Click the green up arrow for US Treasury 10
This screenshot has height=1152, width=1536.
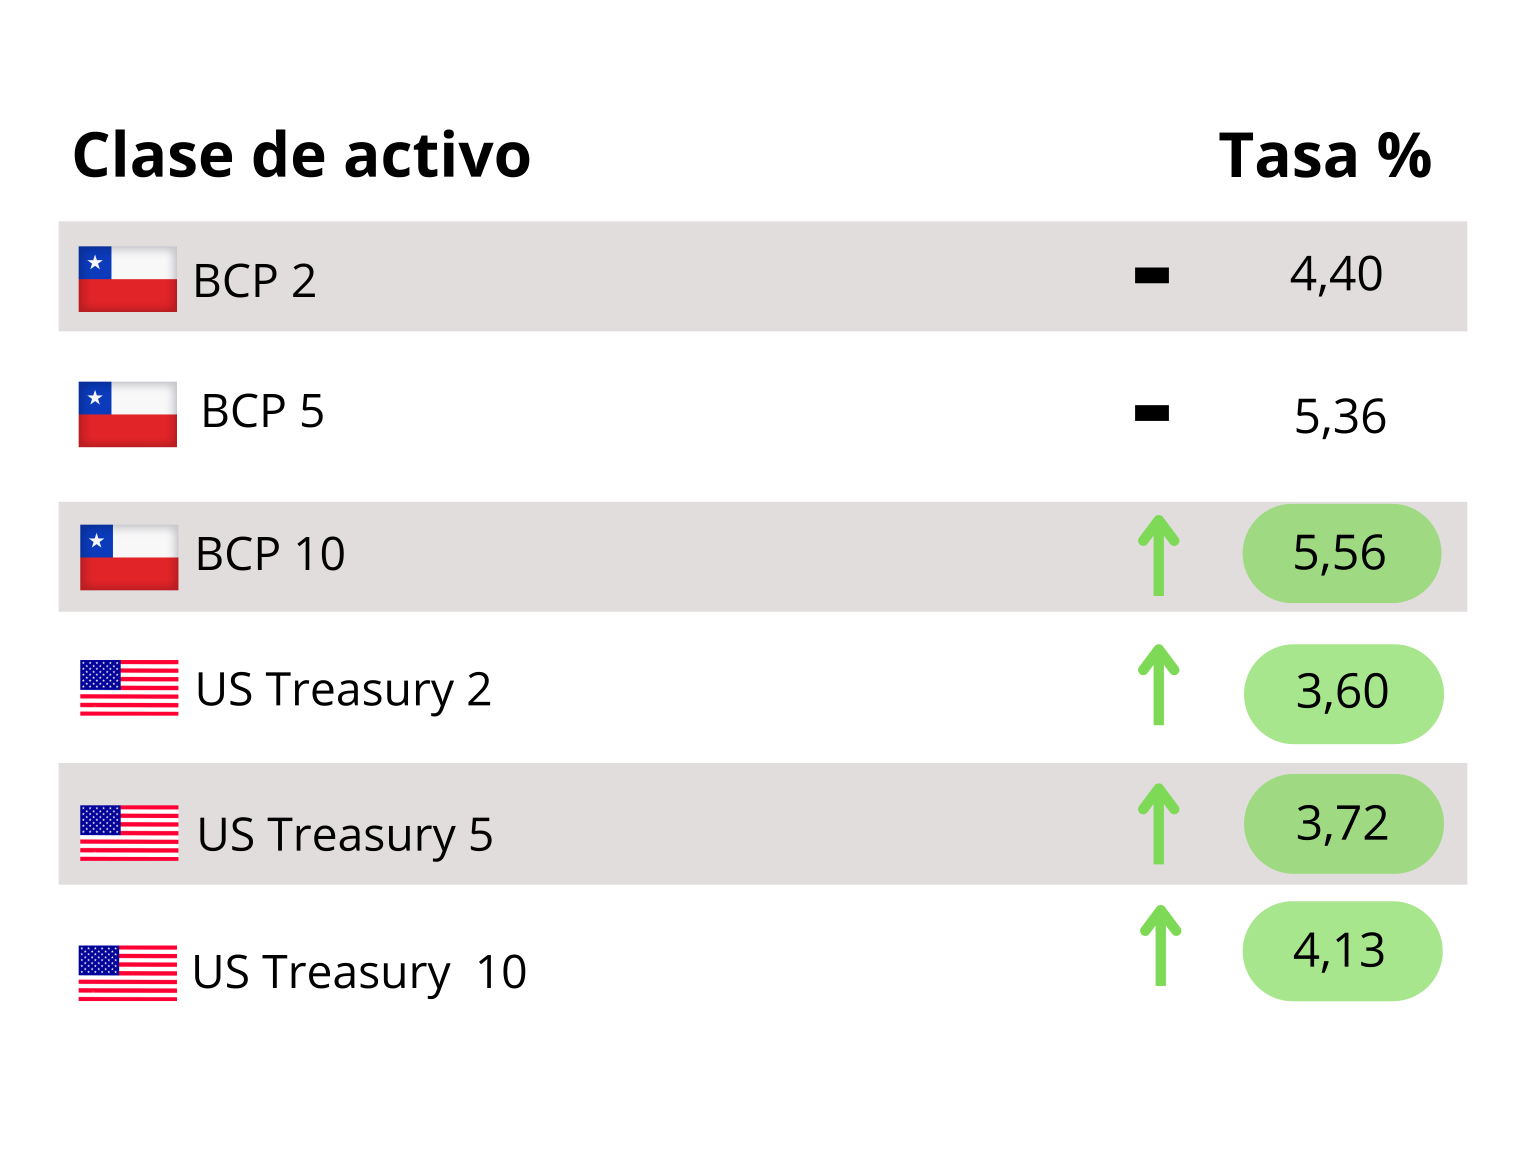1160,946
